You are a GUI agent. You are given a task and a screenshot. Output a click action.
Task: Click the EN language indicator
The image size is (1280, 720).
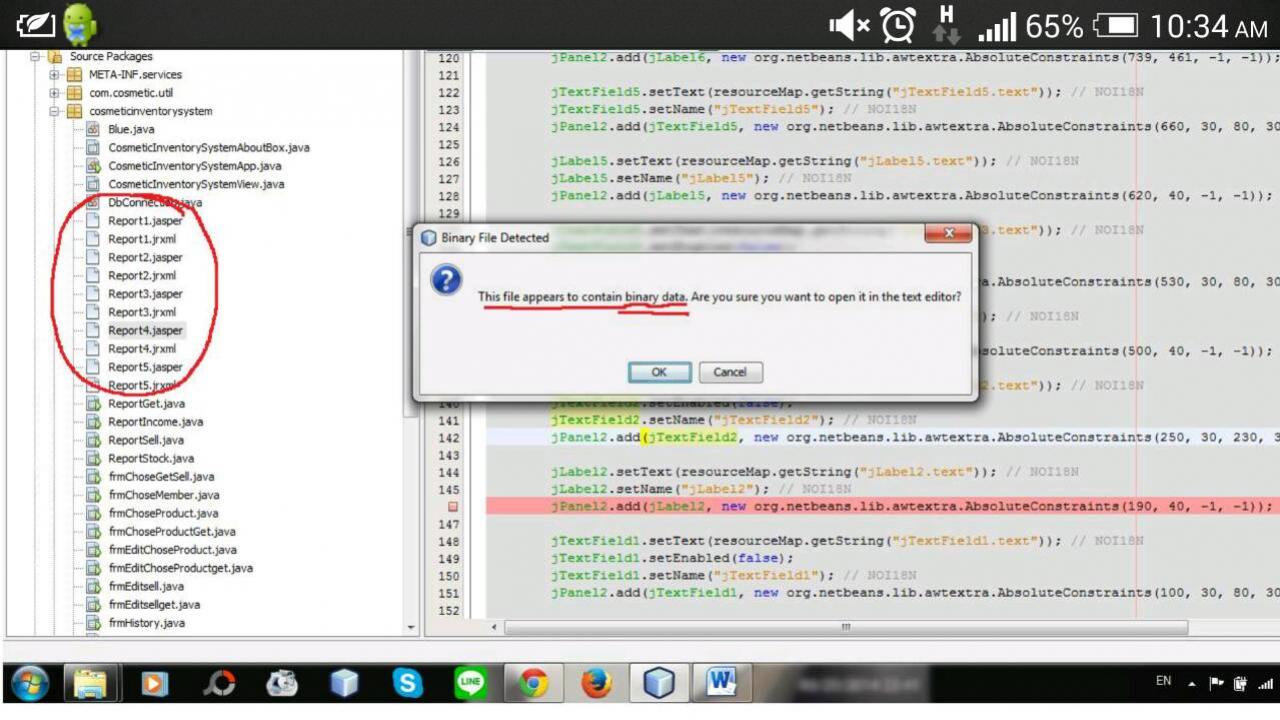1163,681
